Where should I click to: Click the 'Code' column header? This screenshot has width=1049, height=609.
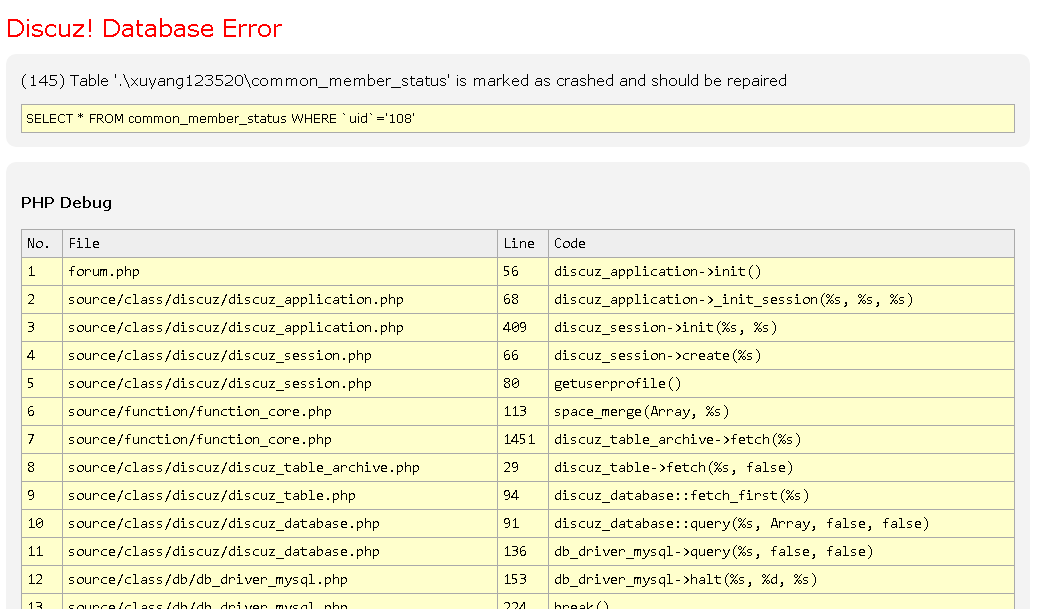point(781,244)
